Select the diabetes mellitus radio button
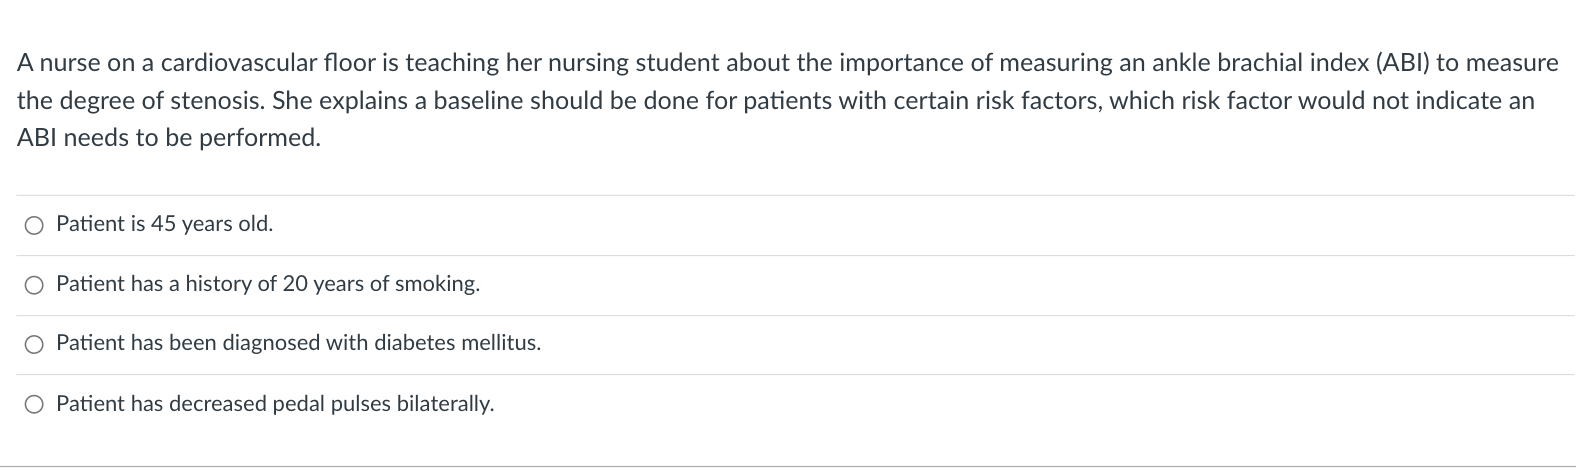 [x=34, y=344]
